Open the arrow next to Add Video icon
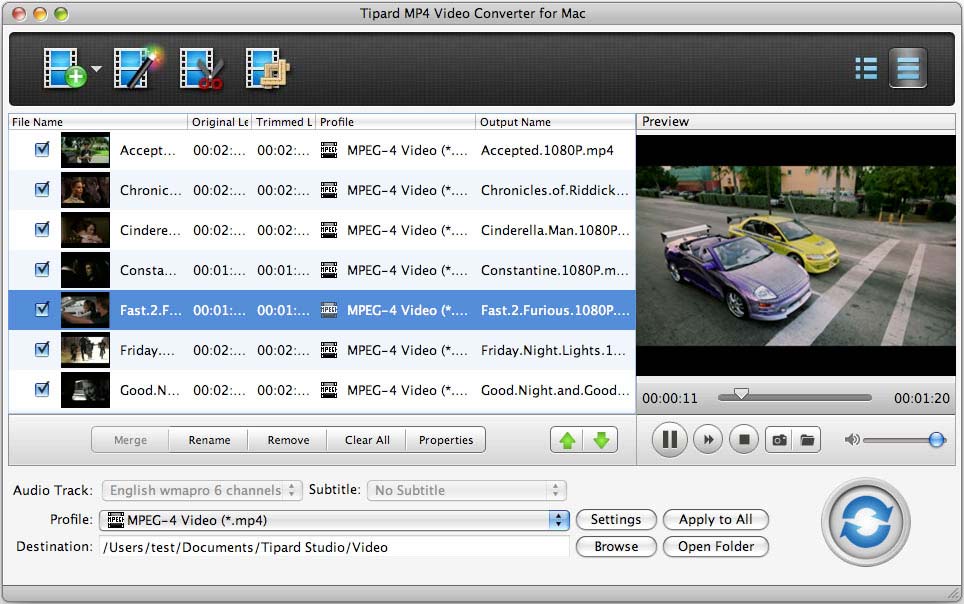The width and height of the screenshot is (964, 604). click(x=95, y=68)
